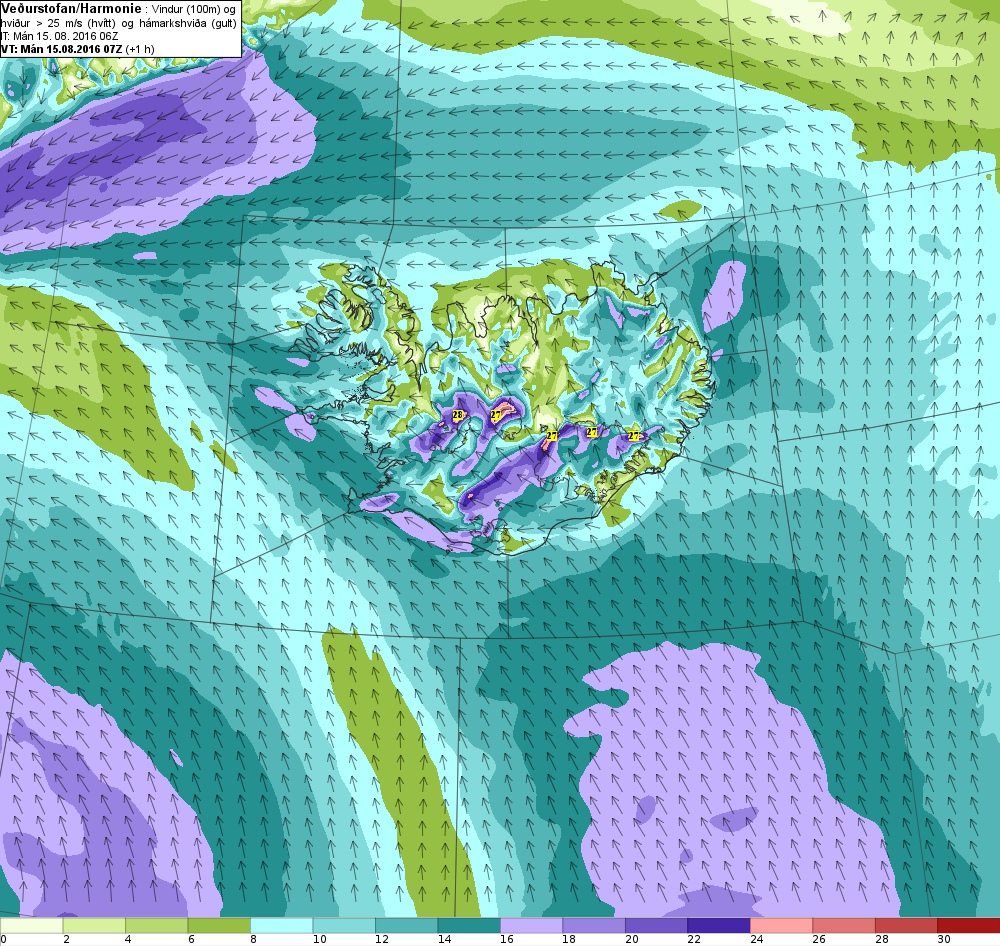The height and width of the screenshot is (946, 1000).
Task: Pick the 12–14 m/s teal legend swatch
Action: (x=406, y=925)
